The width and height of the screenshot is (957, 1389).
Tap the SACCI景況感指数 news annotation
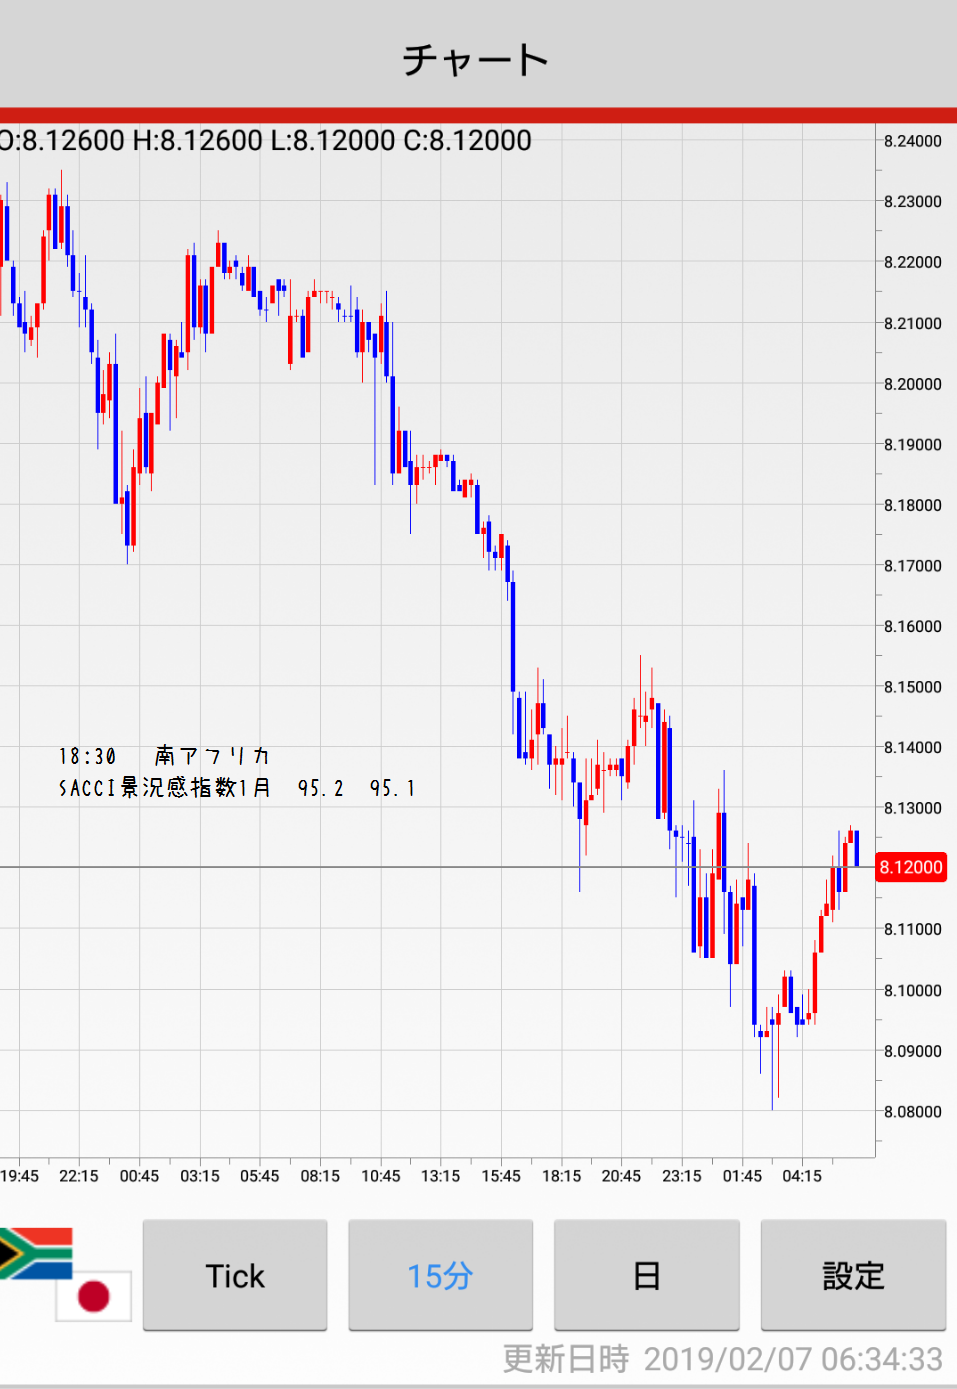pyautogui.click(x=236, y=788)
